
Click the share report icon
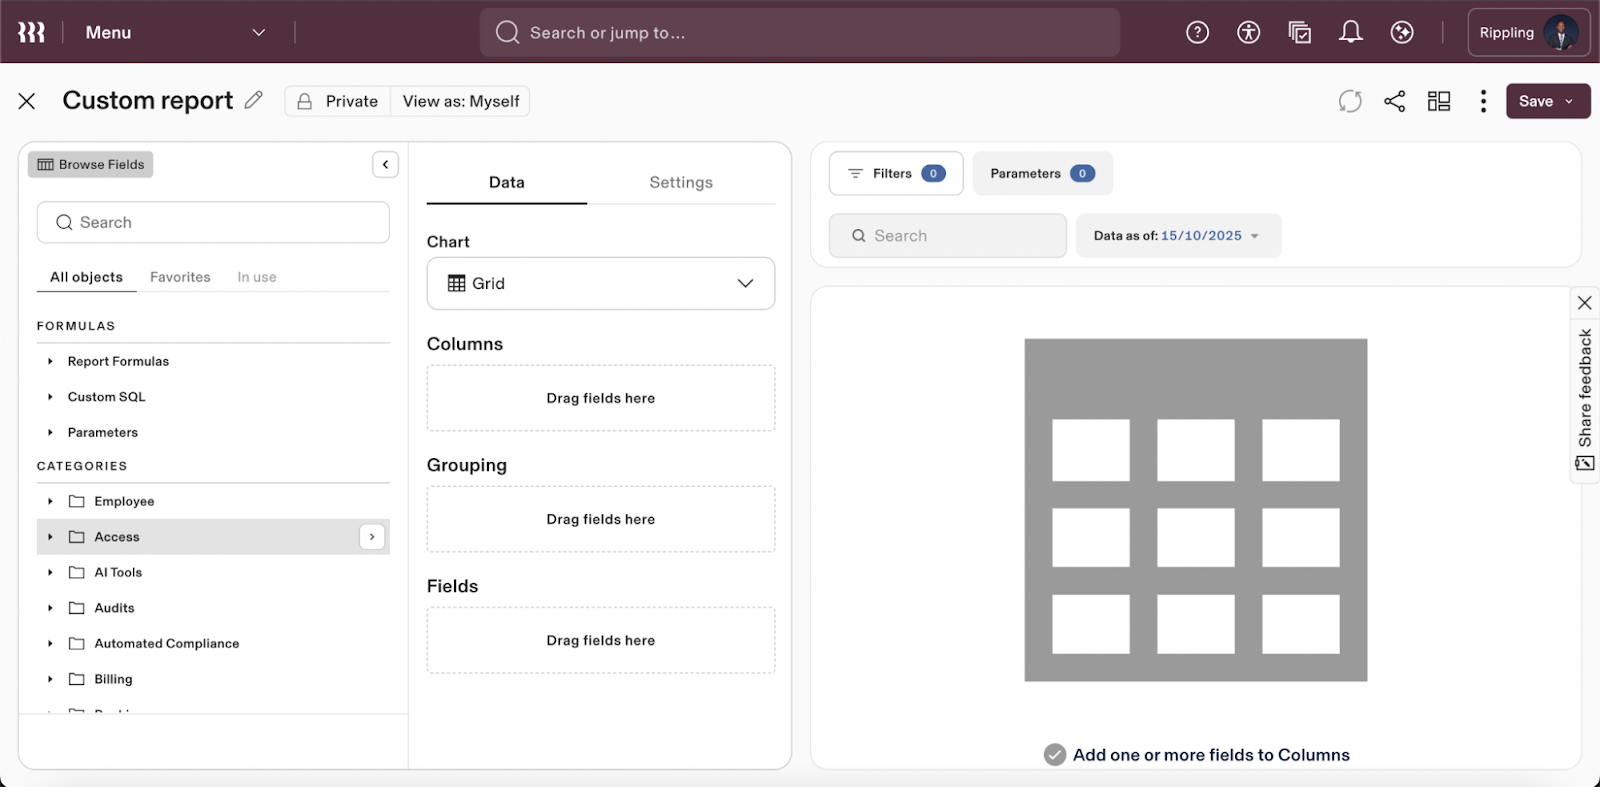point(1395,101)
